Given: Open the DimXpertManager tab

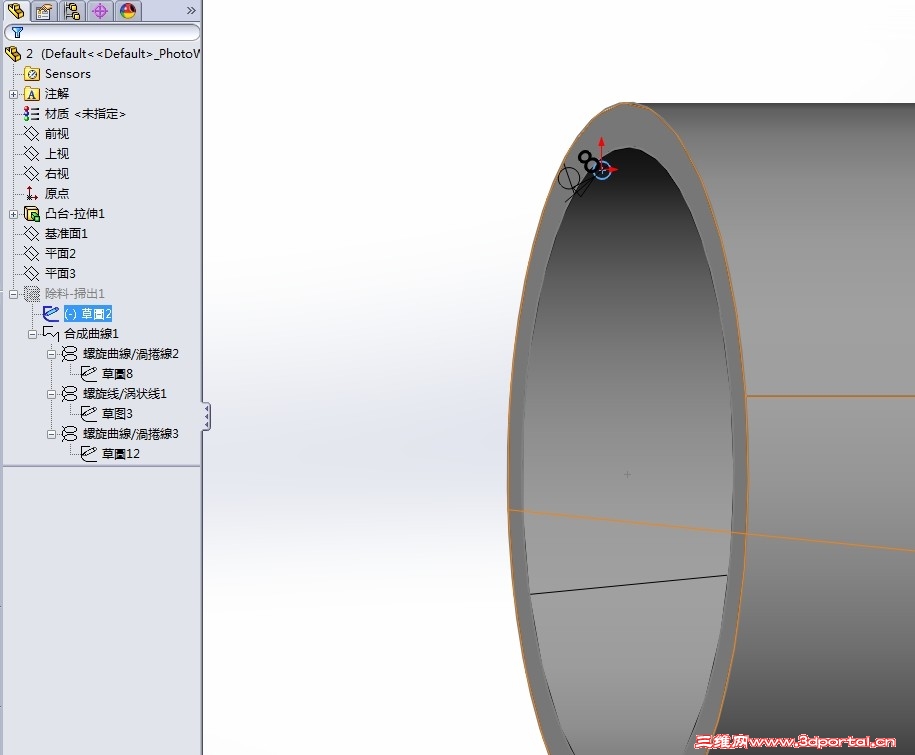Looking at the screenshot, I should 100,11.
